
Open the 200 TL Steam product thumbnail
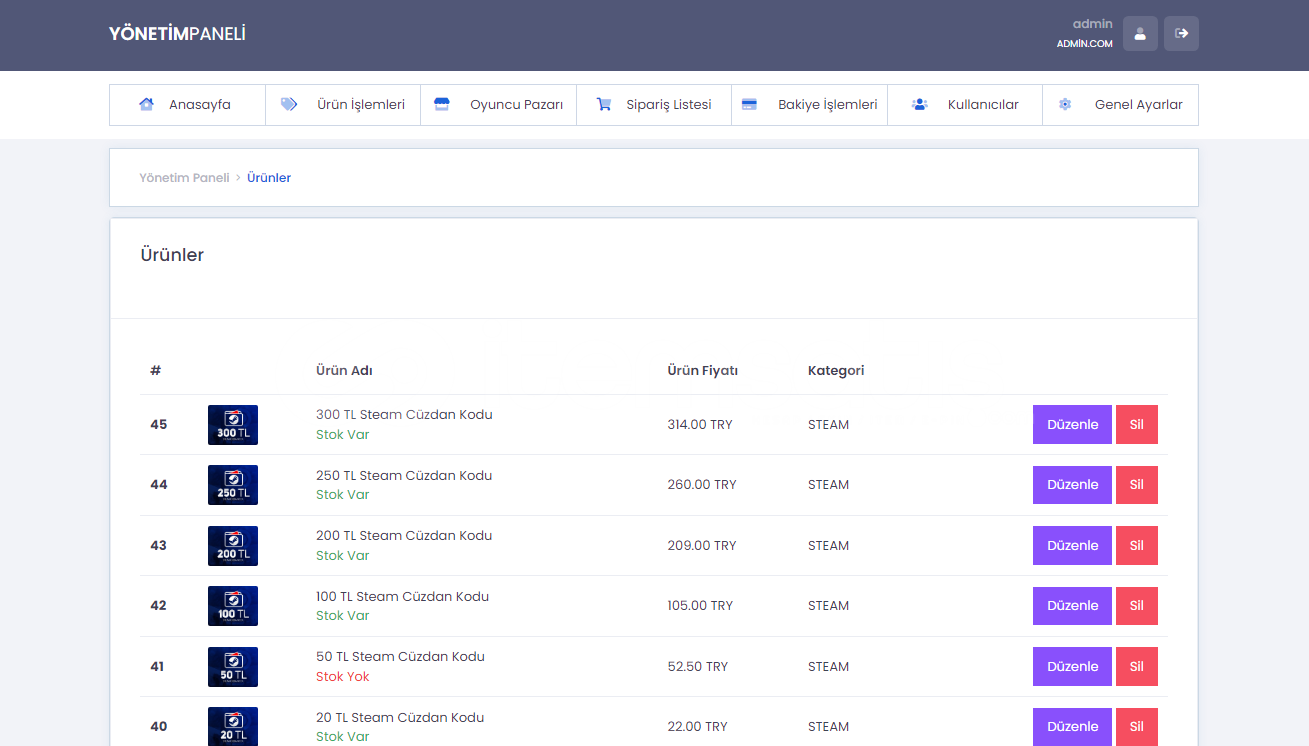pyautogui.click(x=233, y=546)
